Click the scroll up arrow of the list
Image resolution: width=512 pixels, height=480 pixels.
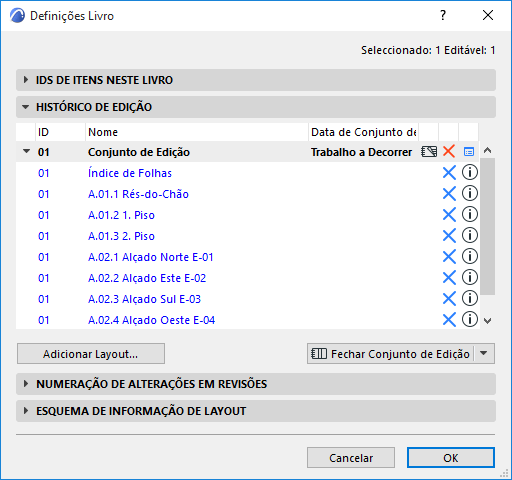coord(488,150)
